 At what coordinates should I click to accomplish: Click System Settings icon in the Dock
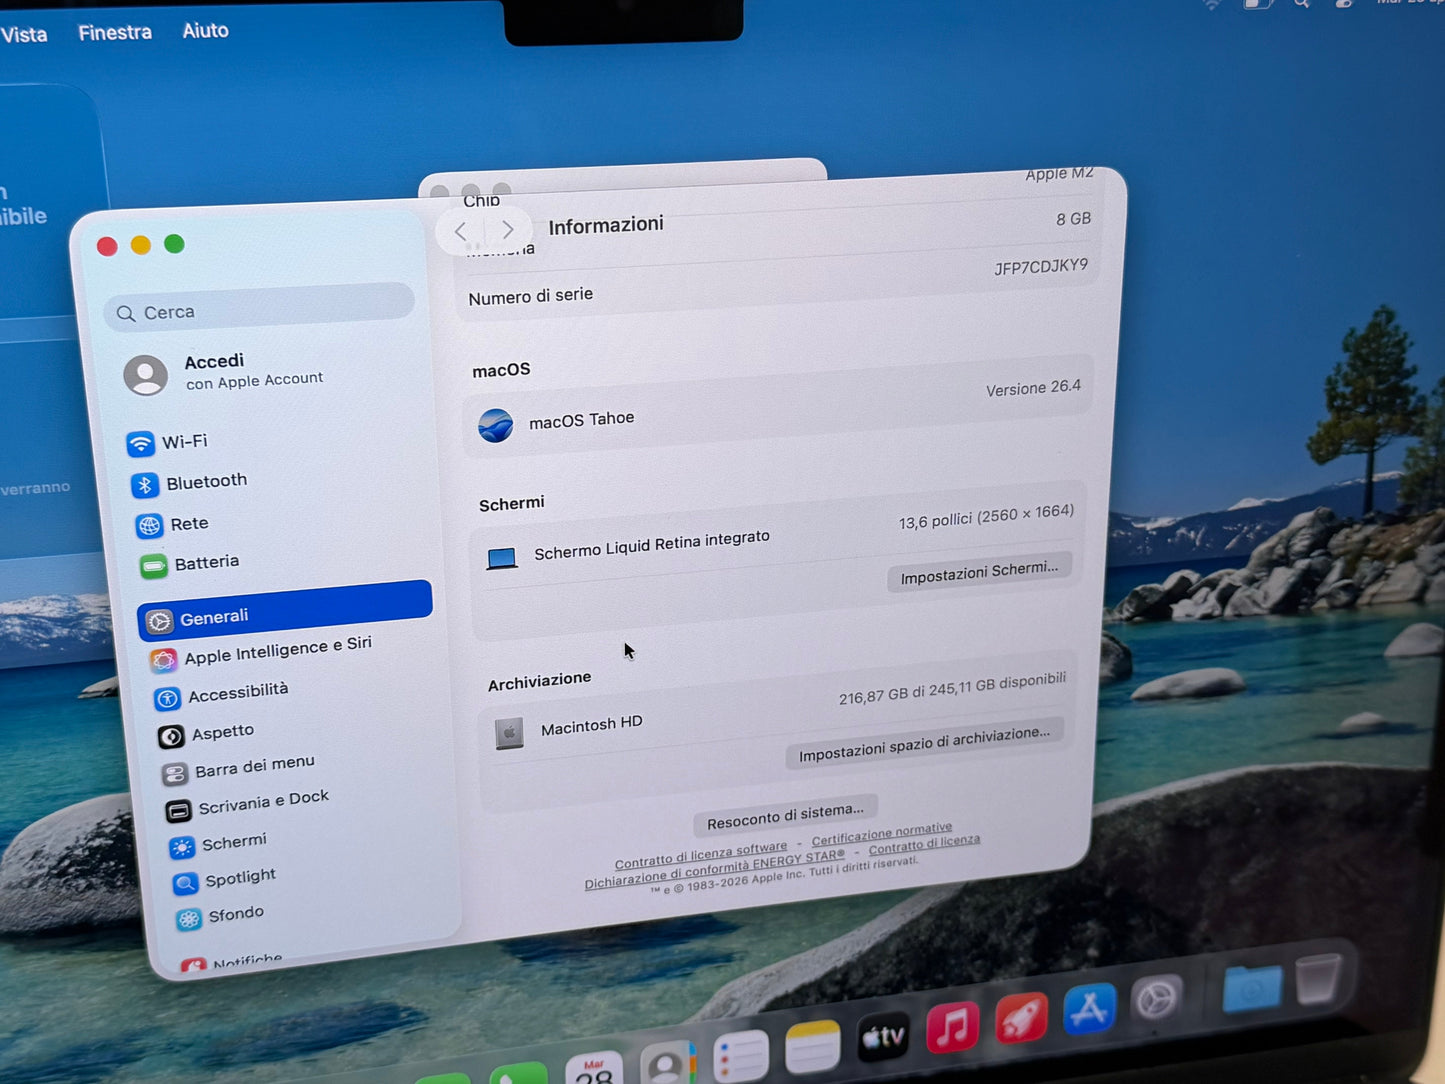pyautogui.click(x=1156, y=998)
